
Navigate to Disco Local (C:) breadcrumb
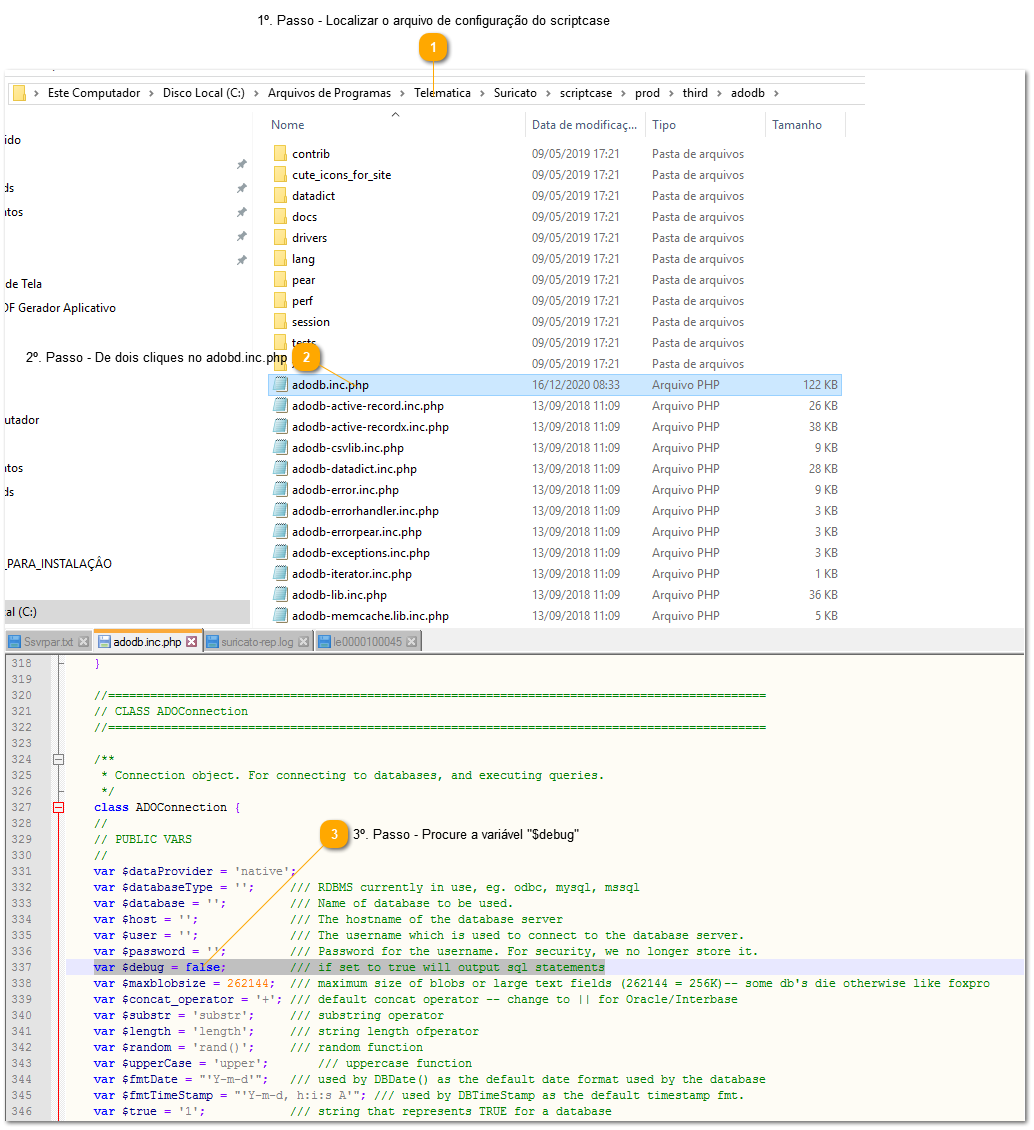pyautogui.click(x=203, y=93)
